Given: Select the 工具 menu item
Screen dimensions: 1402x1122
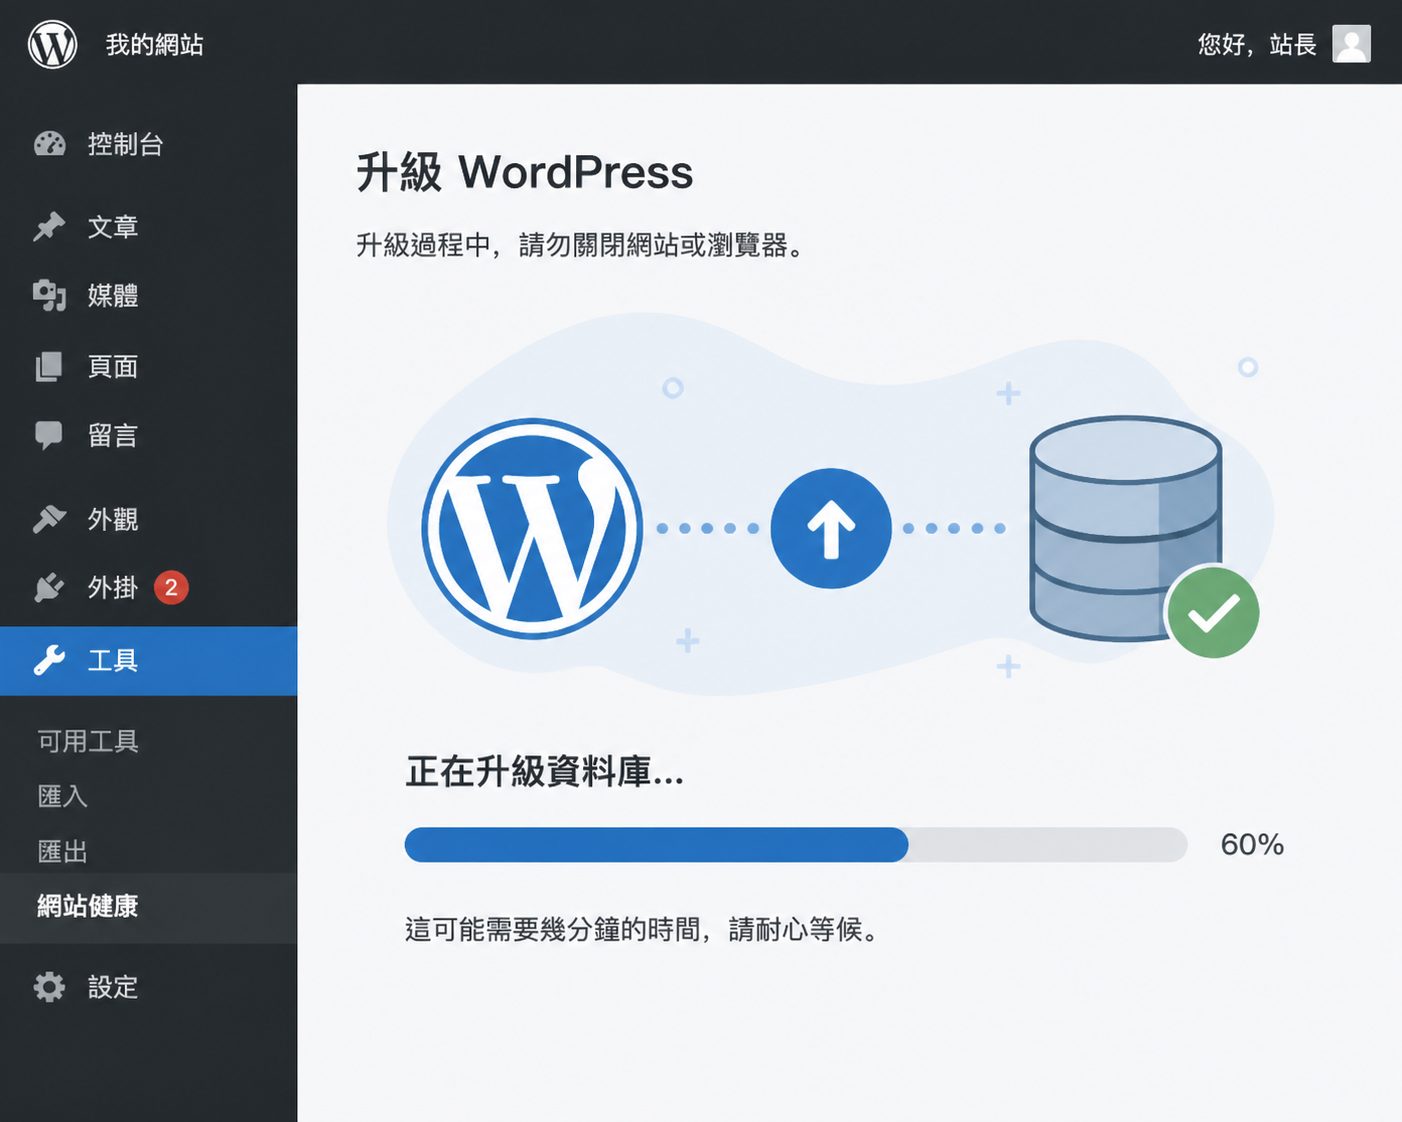Looking at the screenshot, I should coord(148,661).
